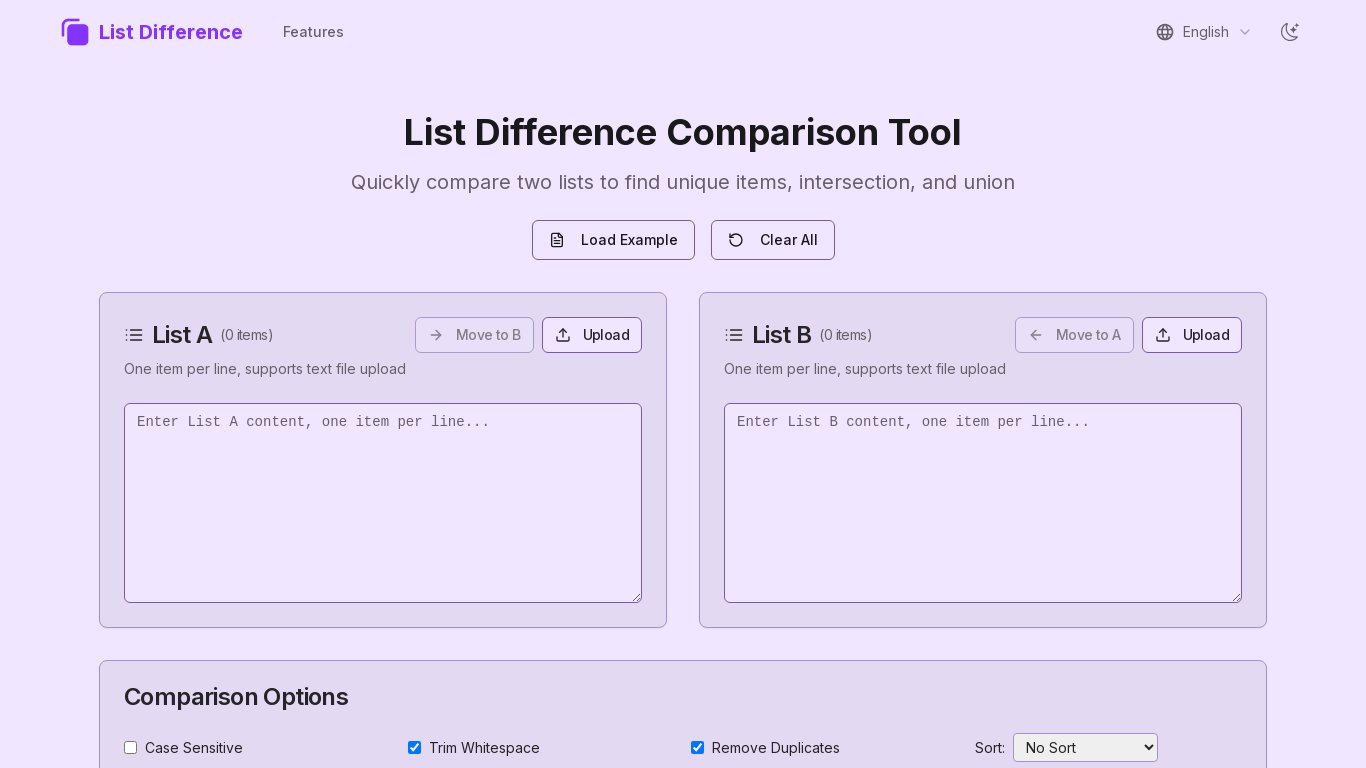The height and width of the screenshot is (768, 1366).
Task: Click the List Difference logo icon
Action: tap(75, 32)
